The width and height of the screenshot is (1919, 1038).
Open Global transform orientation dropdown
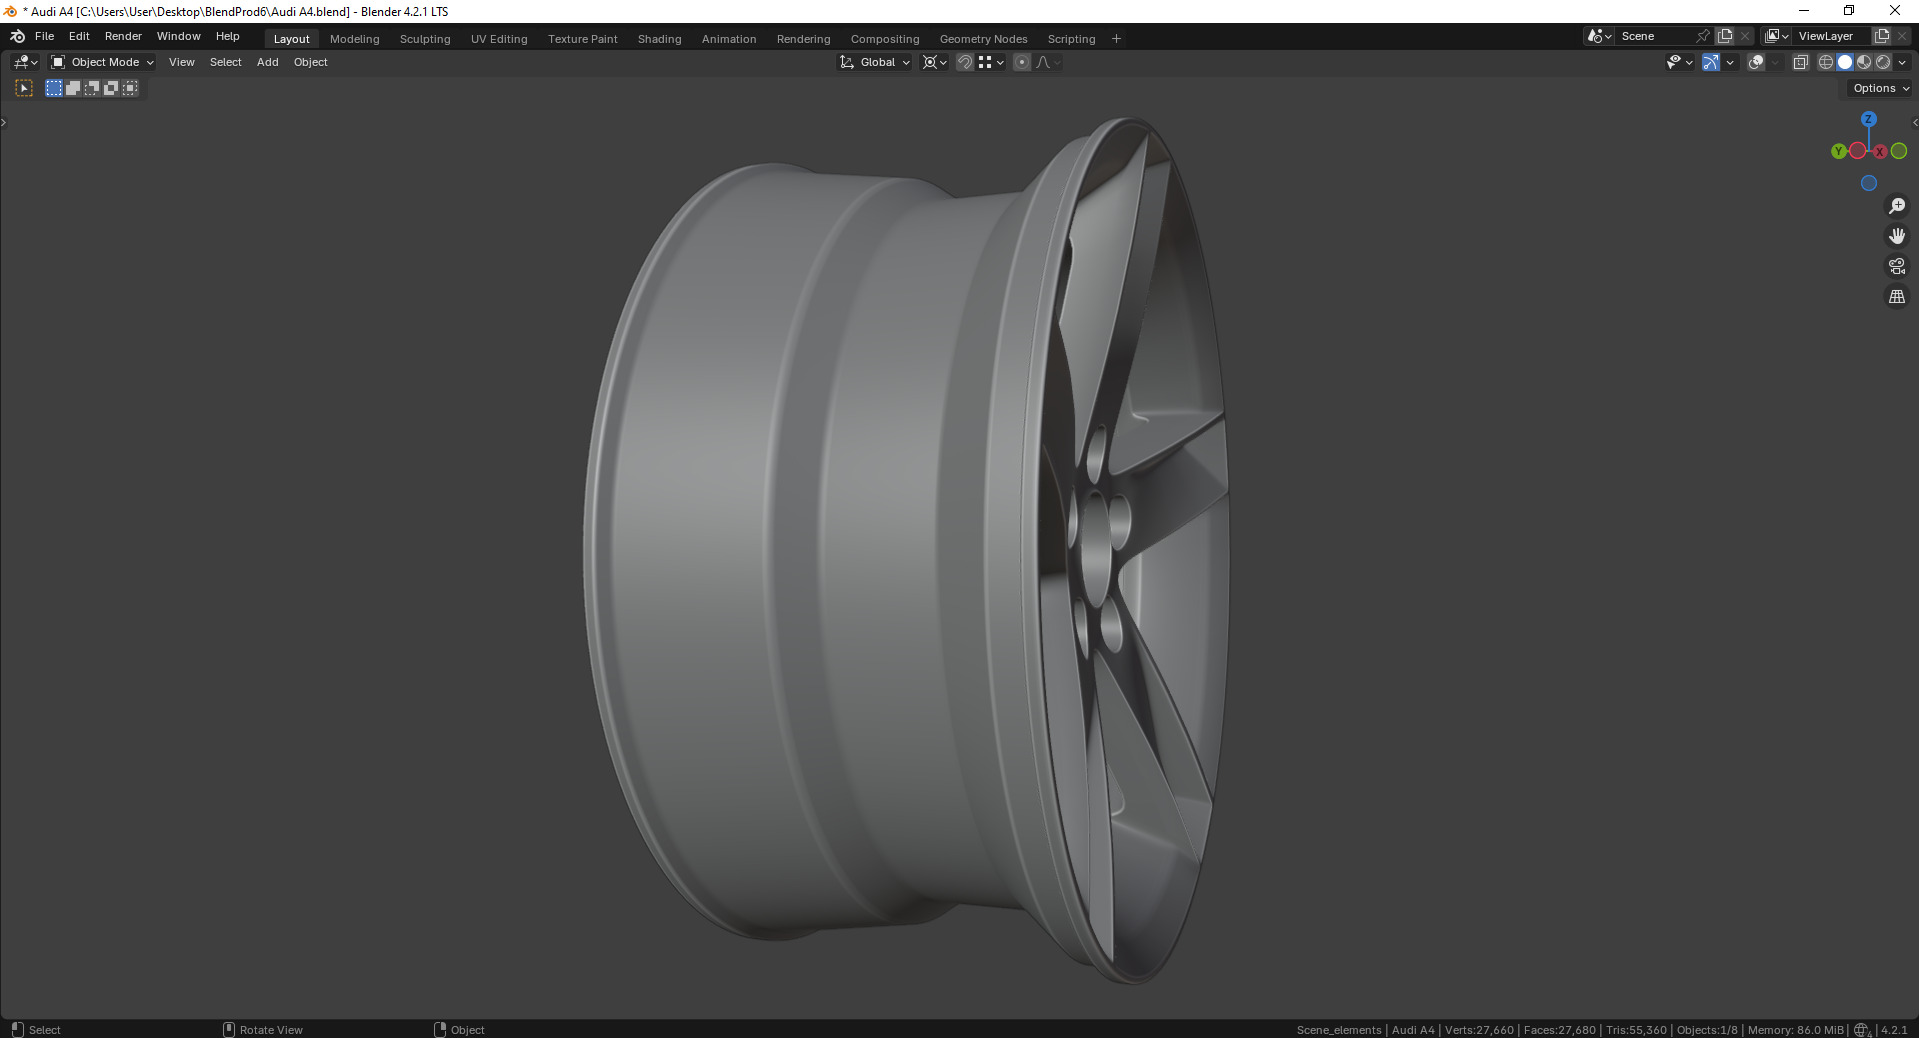[x=875, y=62]
